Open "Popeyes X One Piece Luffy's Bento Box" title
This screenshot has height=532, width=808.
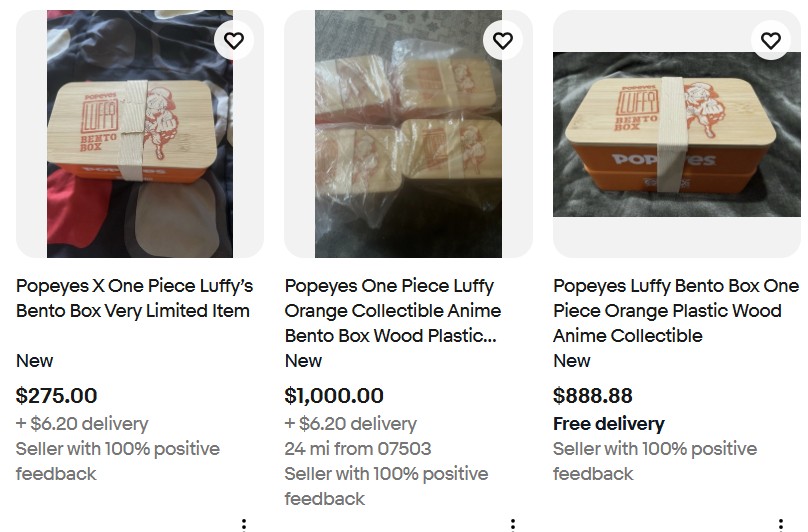click(134, 298)
